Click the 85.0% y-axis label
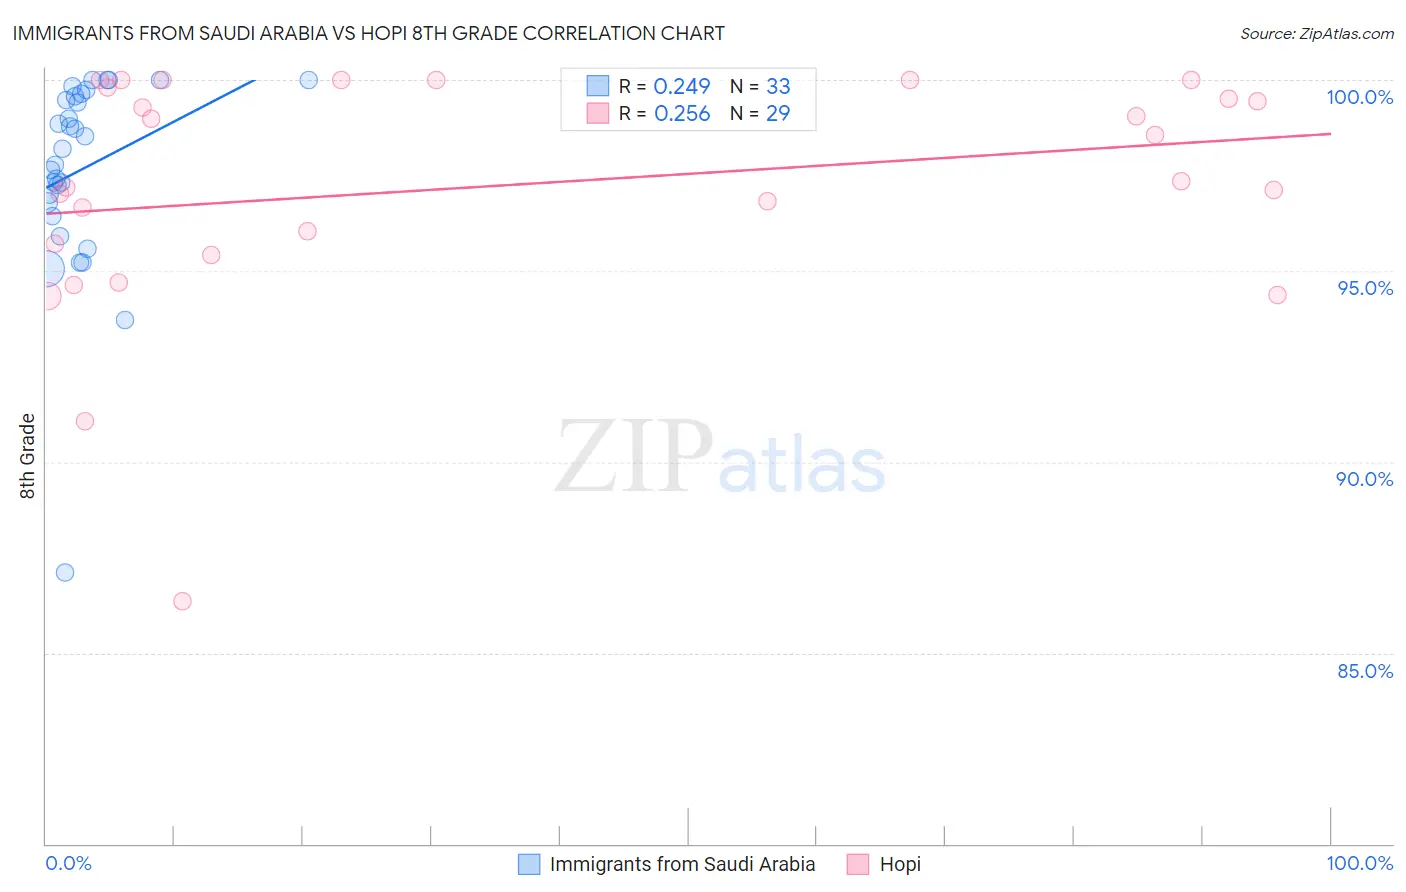Screen dimensions: 1406x892 1365,671
